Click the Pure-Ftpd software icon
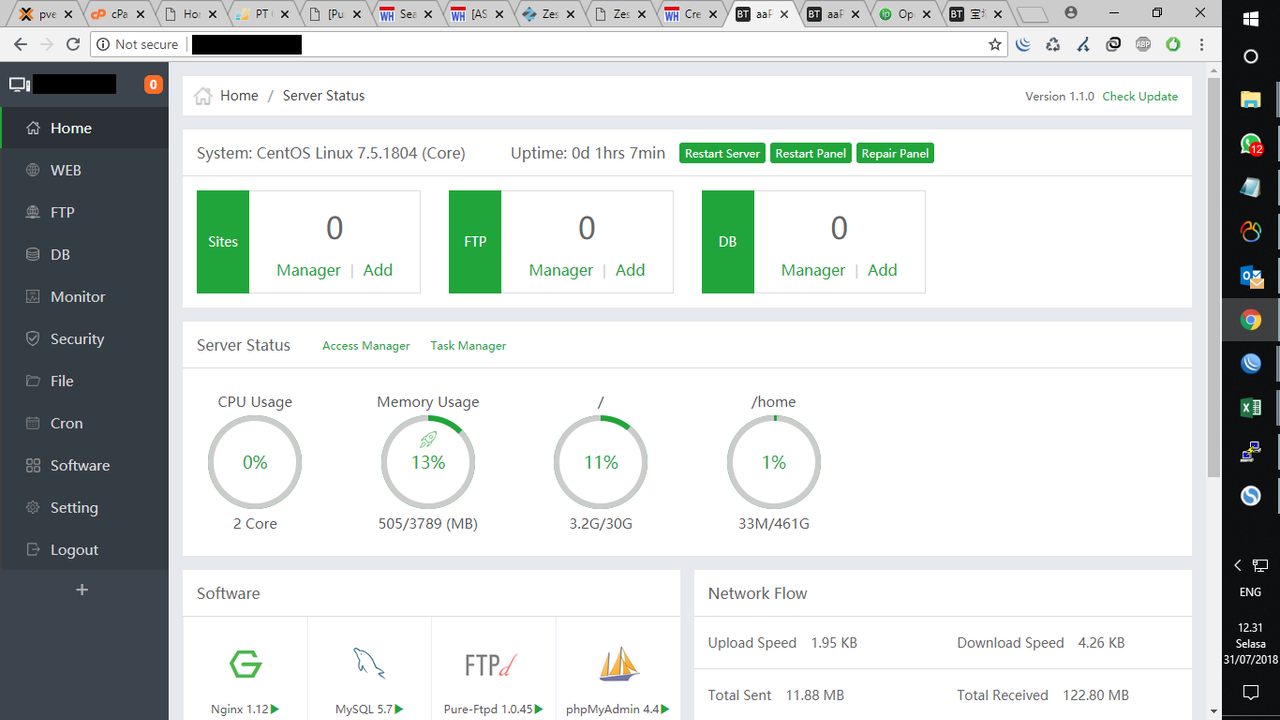The height and width of the screenshot is (720, 1280). click(x=493, y=664)
